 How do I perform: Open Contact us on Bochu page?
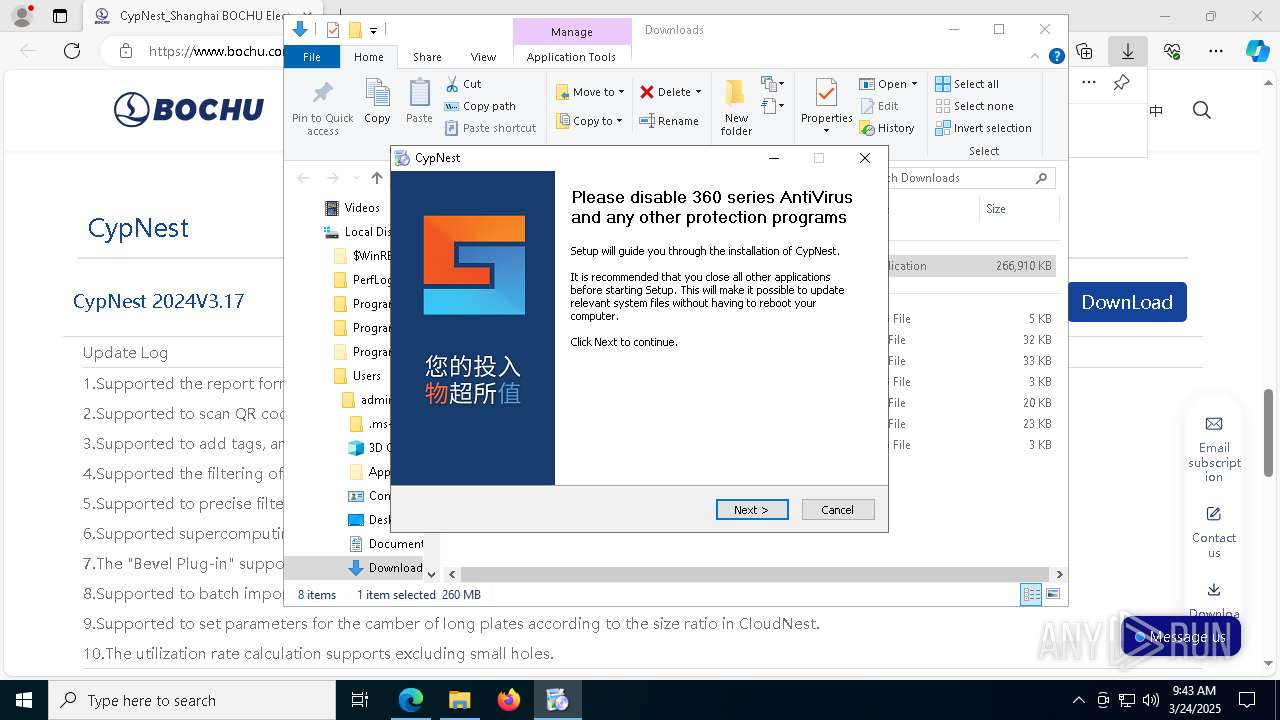[x=1214, y=532]
